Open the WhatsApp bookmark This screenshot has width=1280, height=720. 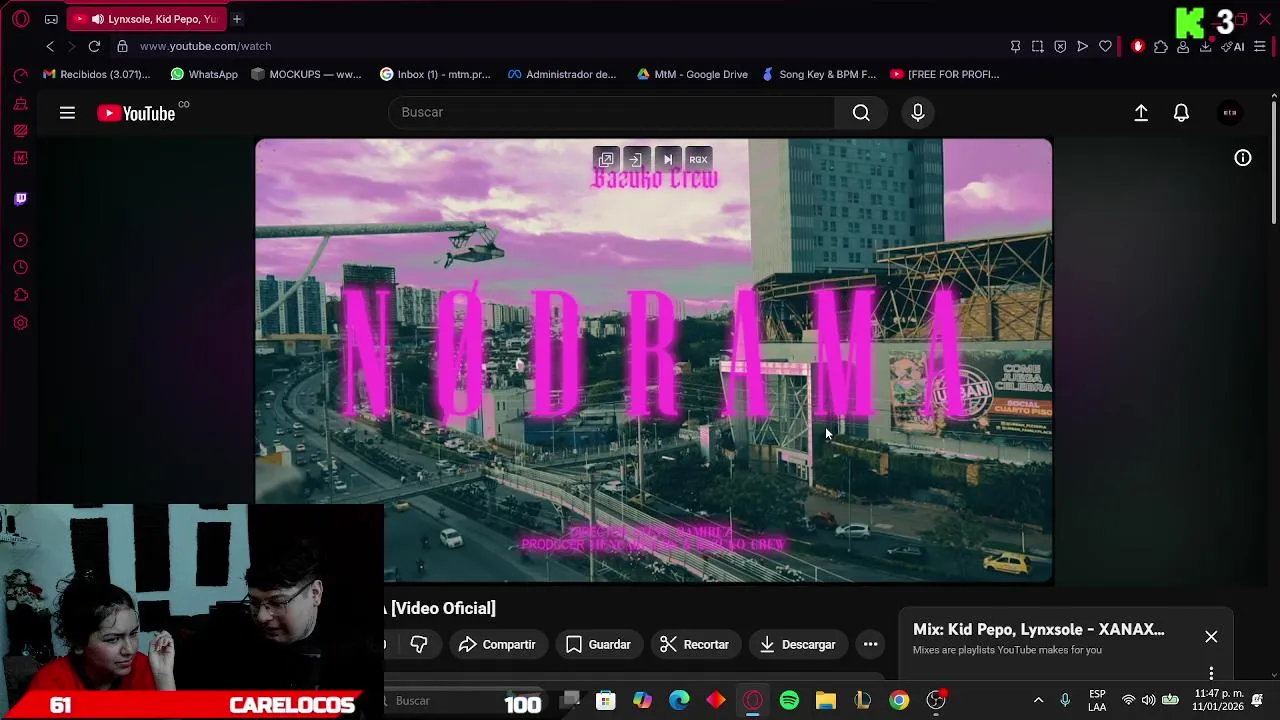pos(204,74)
